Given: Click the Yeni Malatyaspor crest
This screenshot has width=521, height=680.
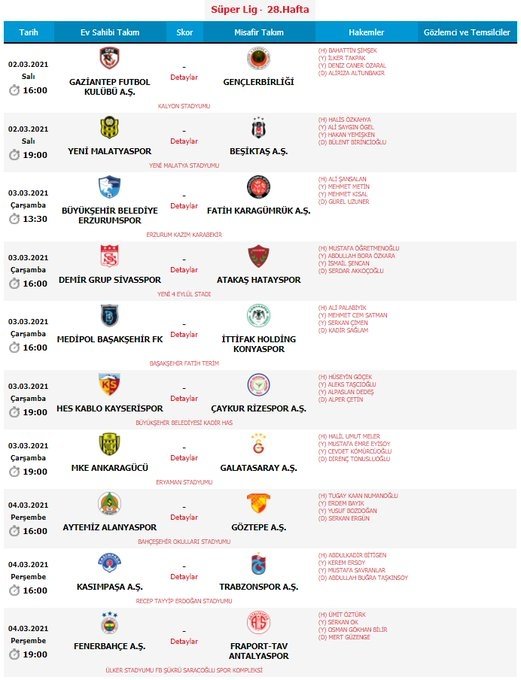Looking at the screenshot, I should [x=109, y=128].
